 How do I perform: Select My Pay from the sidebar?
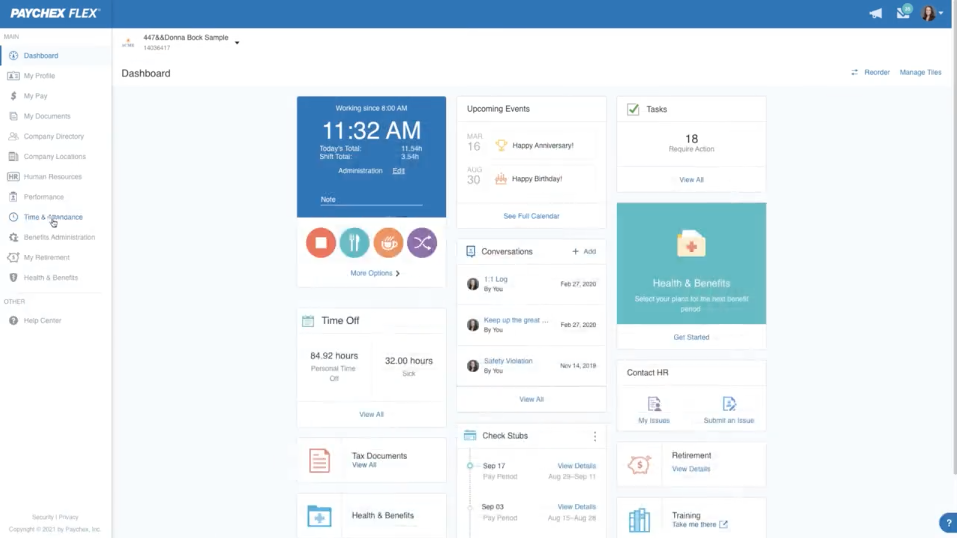35,96
